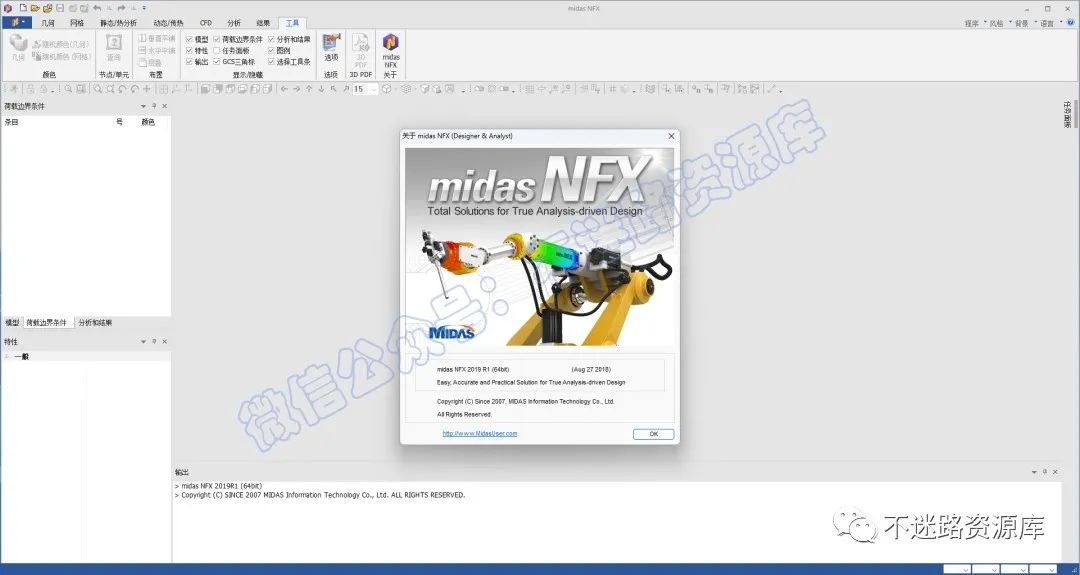Pin the 输出 panel with pushpin icon

[1045, 472]
